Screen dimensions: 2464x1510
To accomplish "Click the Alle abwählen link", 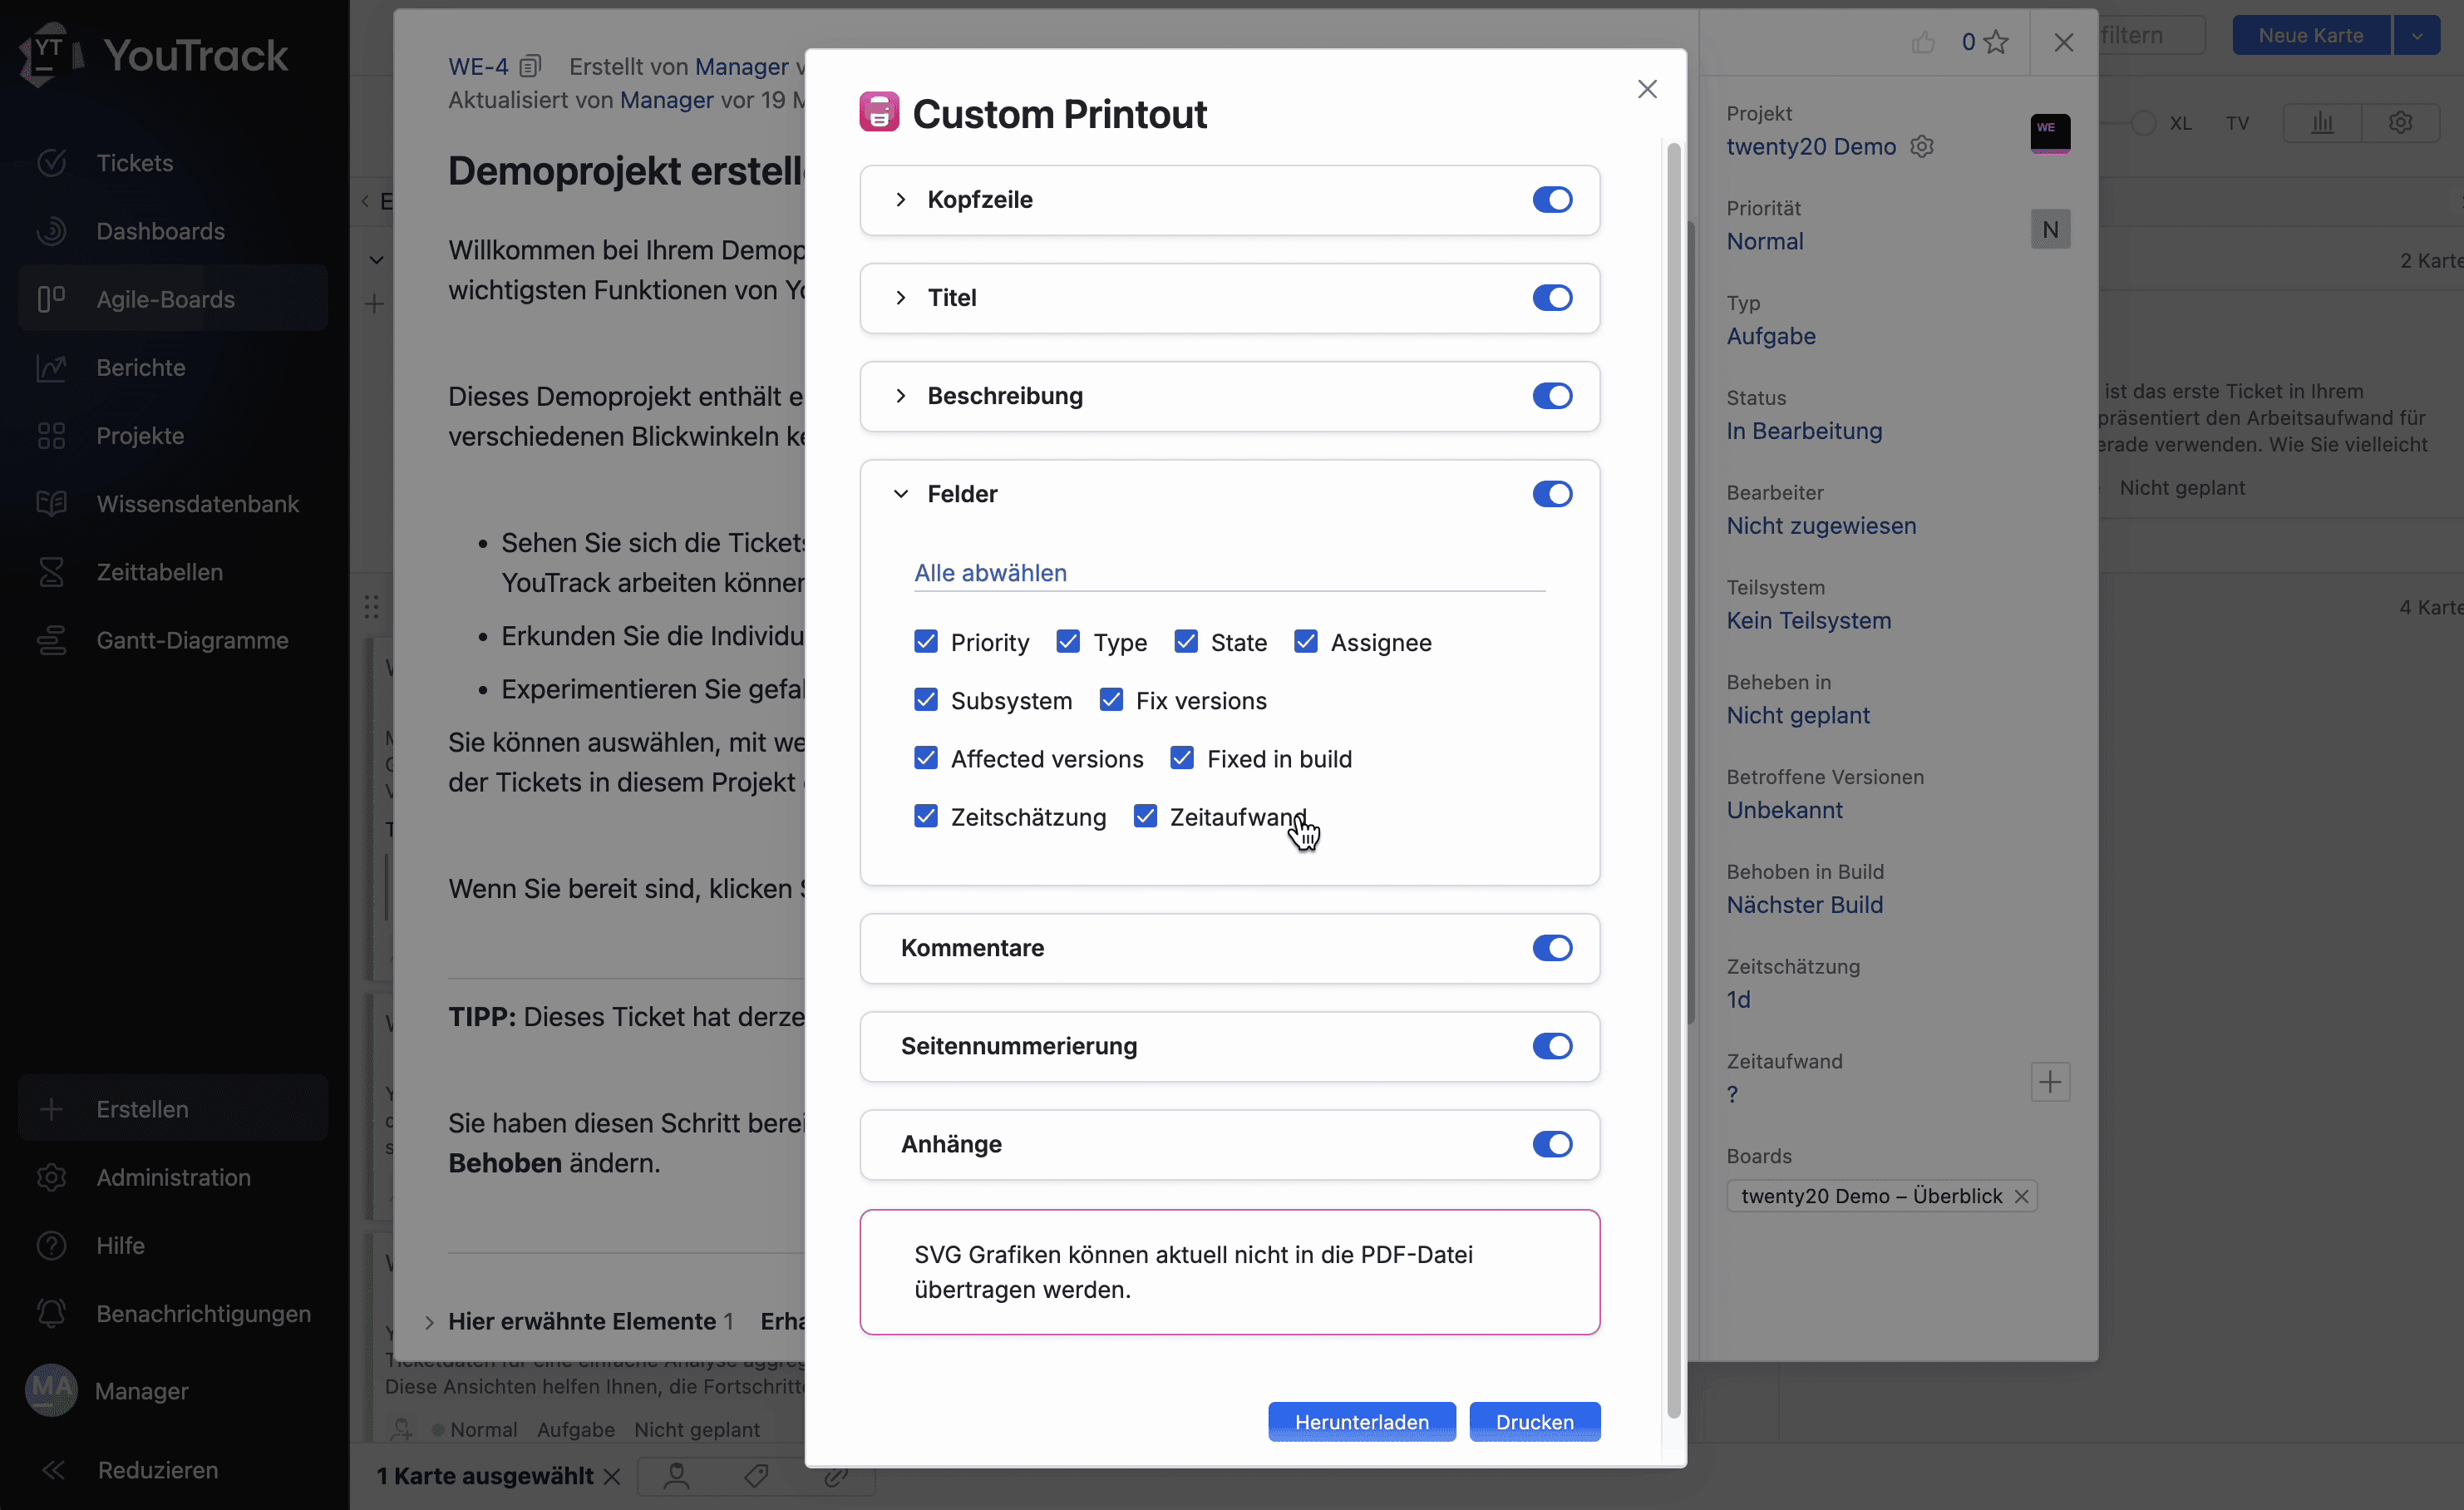I will 990,573.
